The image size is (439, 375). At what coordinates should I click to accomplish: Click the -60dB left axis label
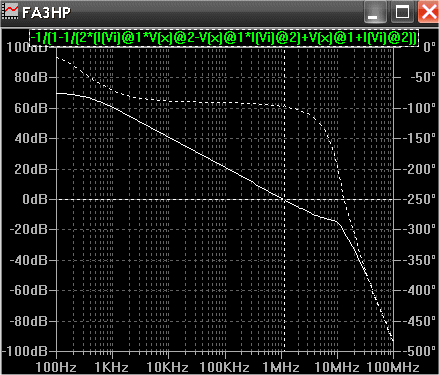[29, 290]
